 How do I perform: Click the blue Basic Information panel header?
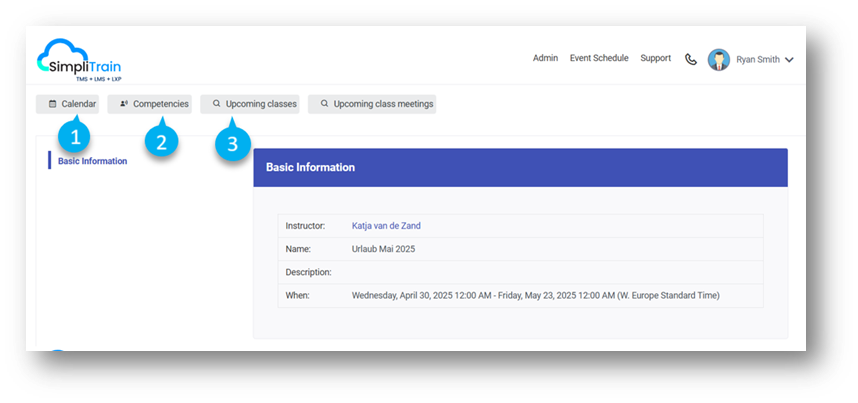coord(520,167)
